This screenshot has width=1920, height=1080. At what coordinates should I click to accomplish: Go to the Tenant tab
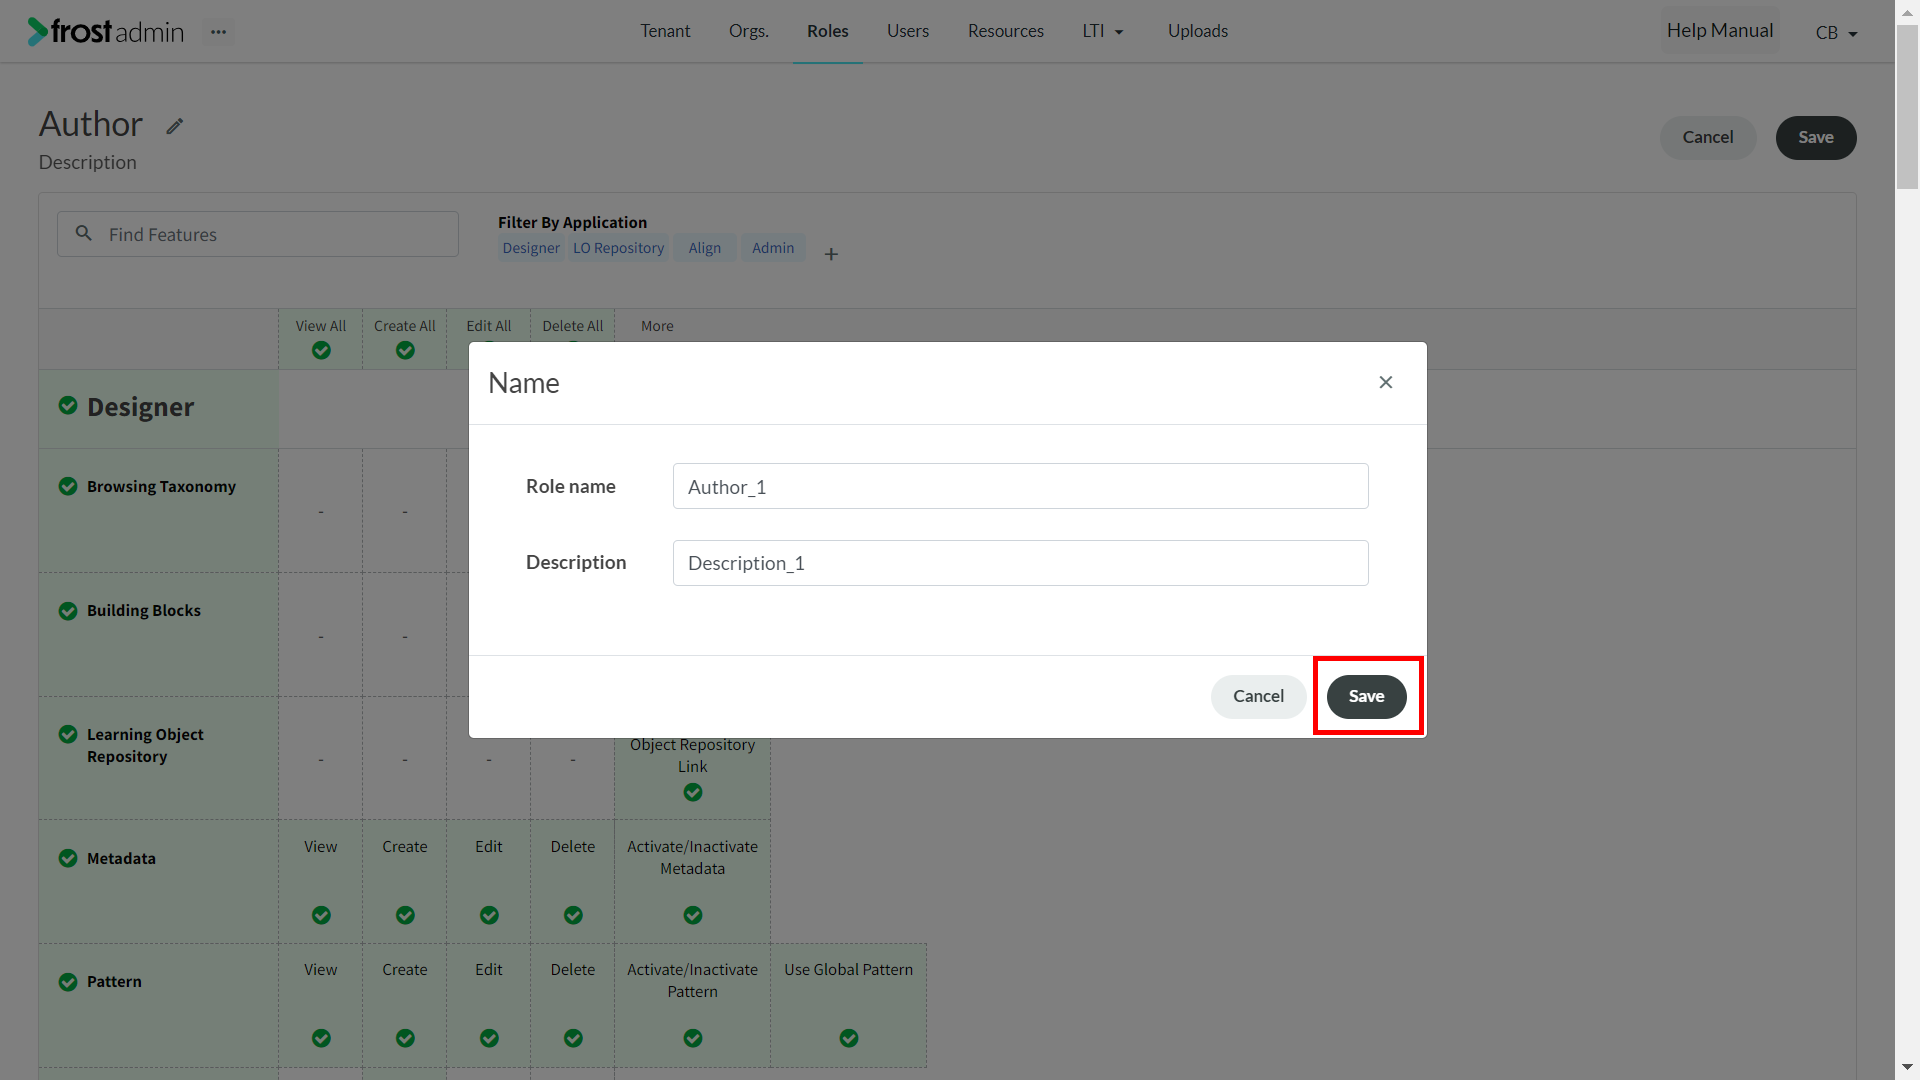pos(665,32)
